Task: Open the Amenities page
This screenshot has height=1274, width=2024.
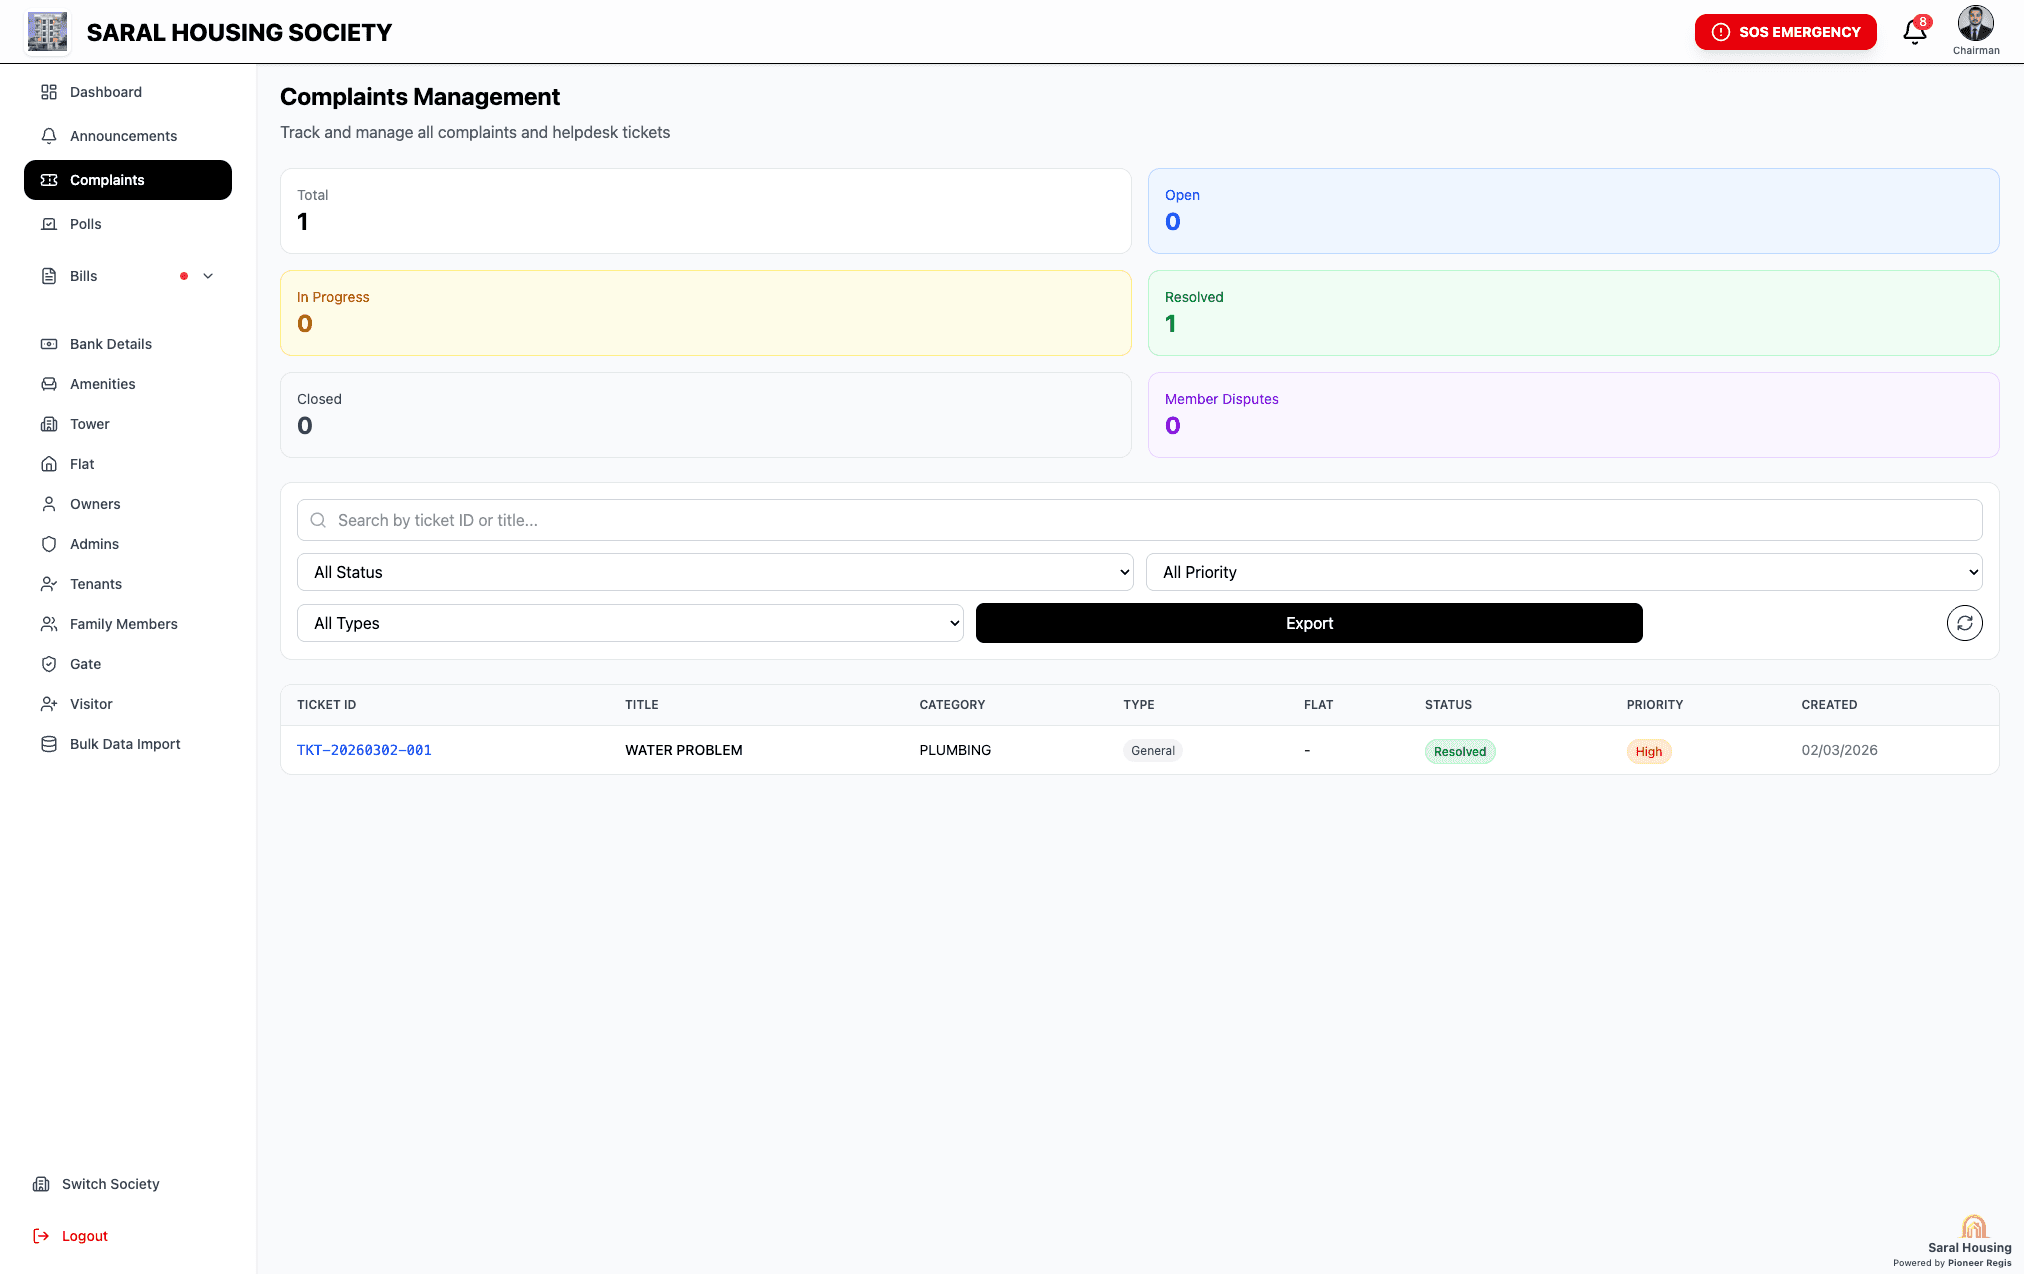Action: (102, 384)
